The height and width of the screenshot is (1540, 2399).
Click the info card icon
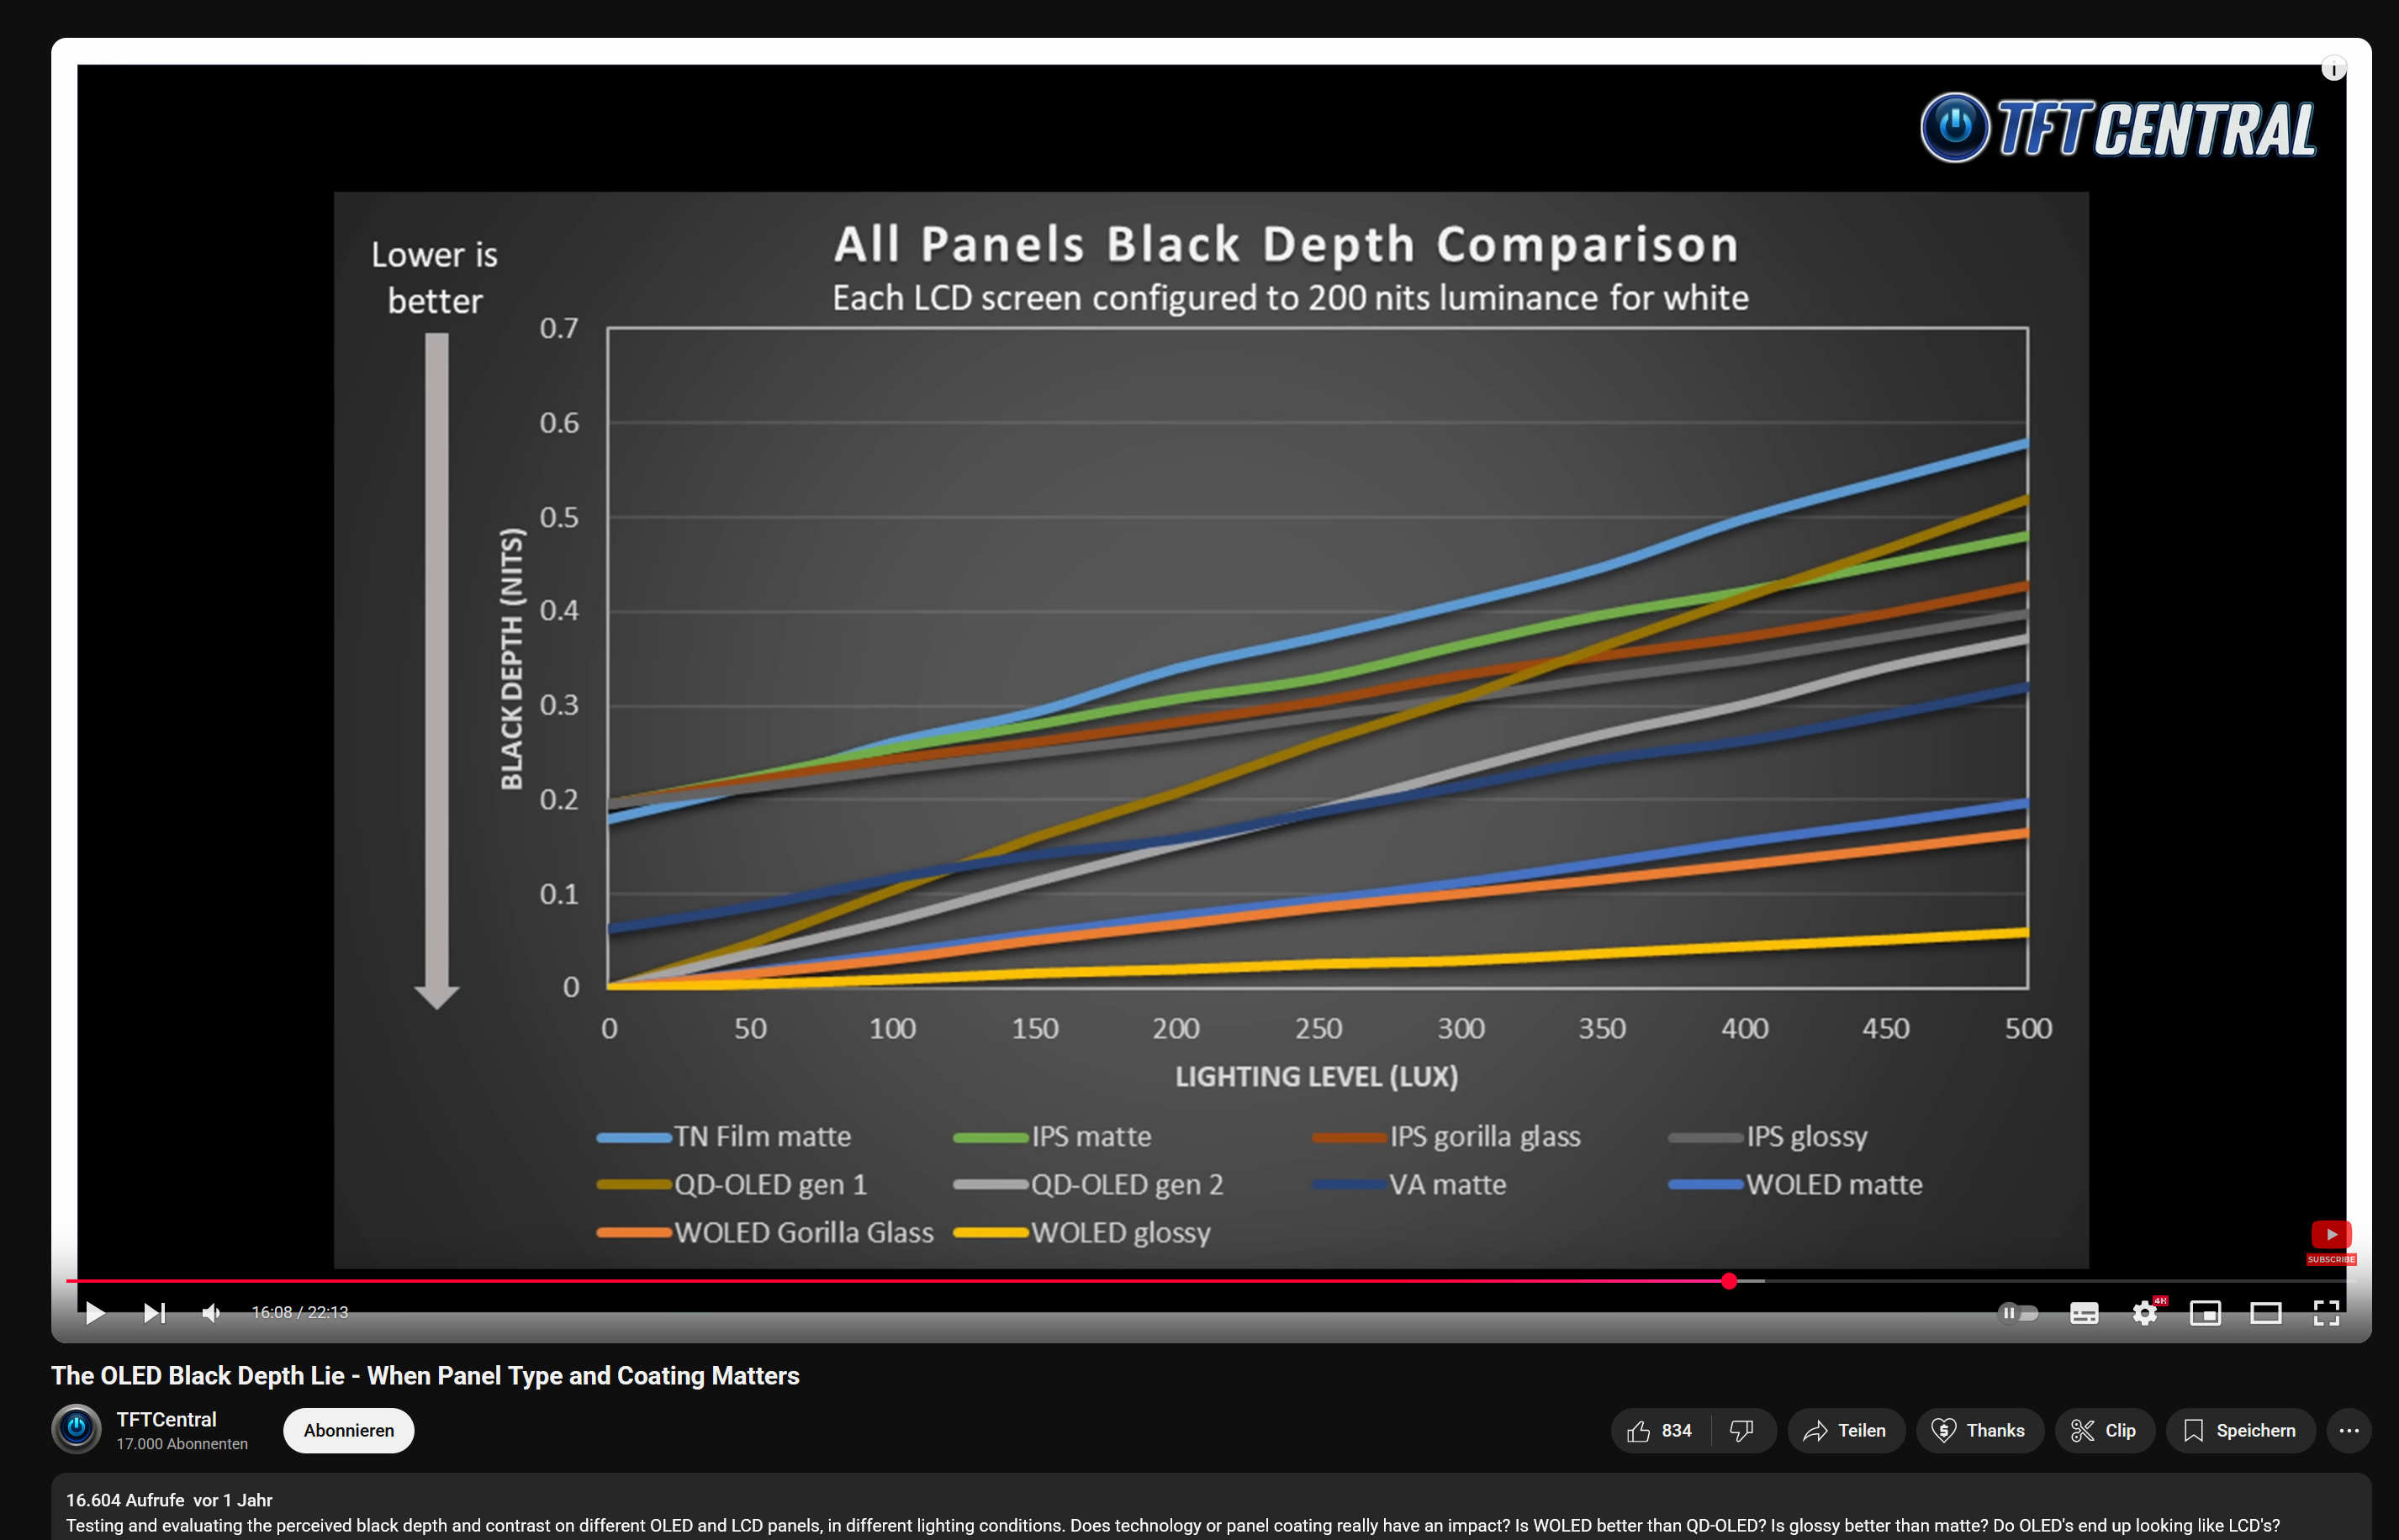point(2333,69)
